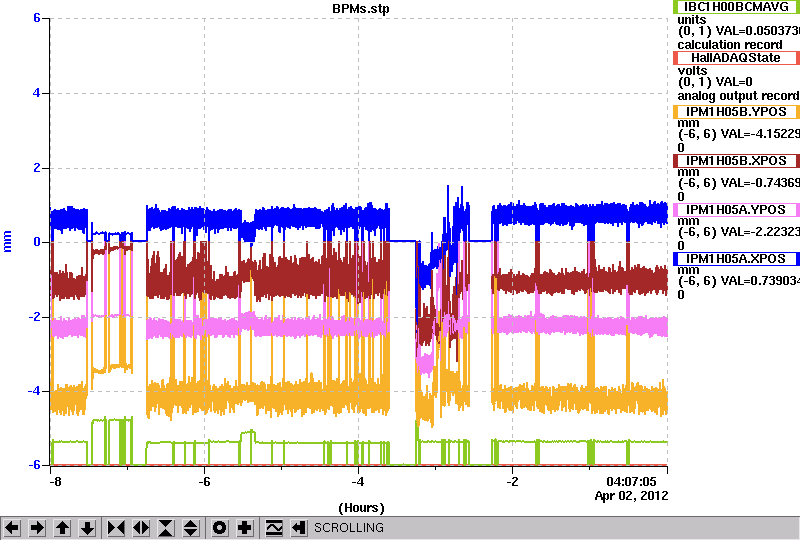Screen dimensions: 800x540
Task: Select the IPM1H05B.XPOS curve legend entry
Action: 736,161
